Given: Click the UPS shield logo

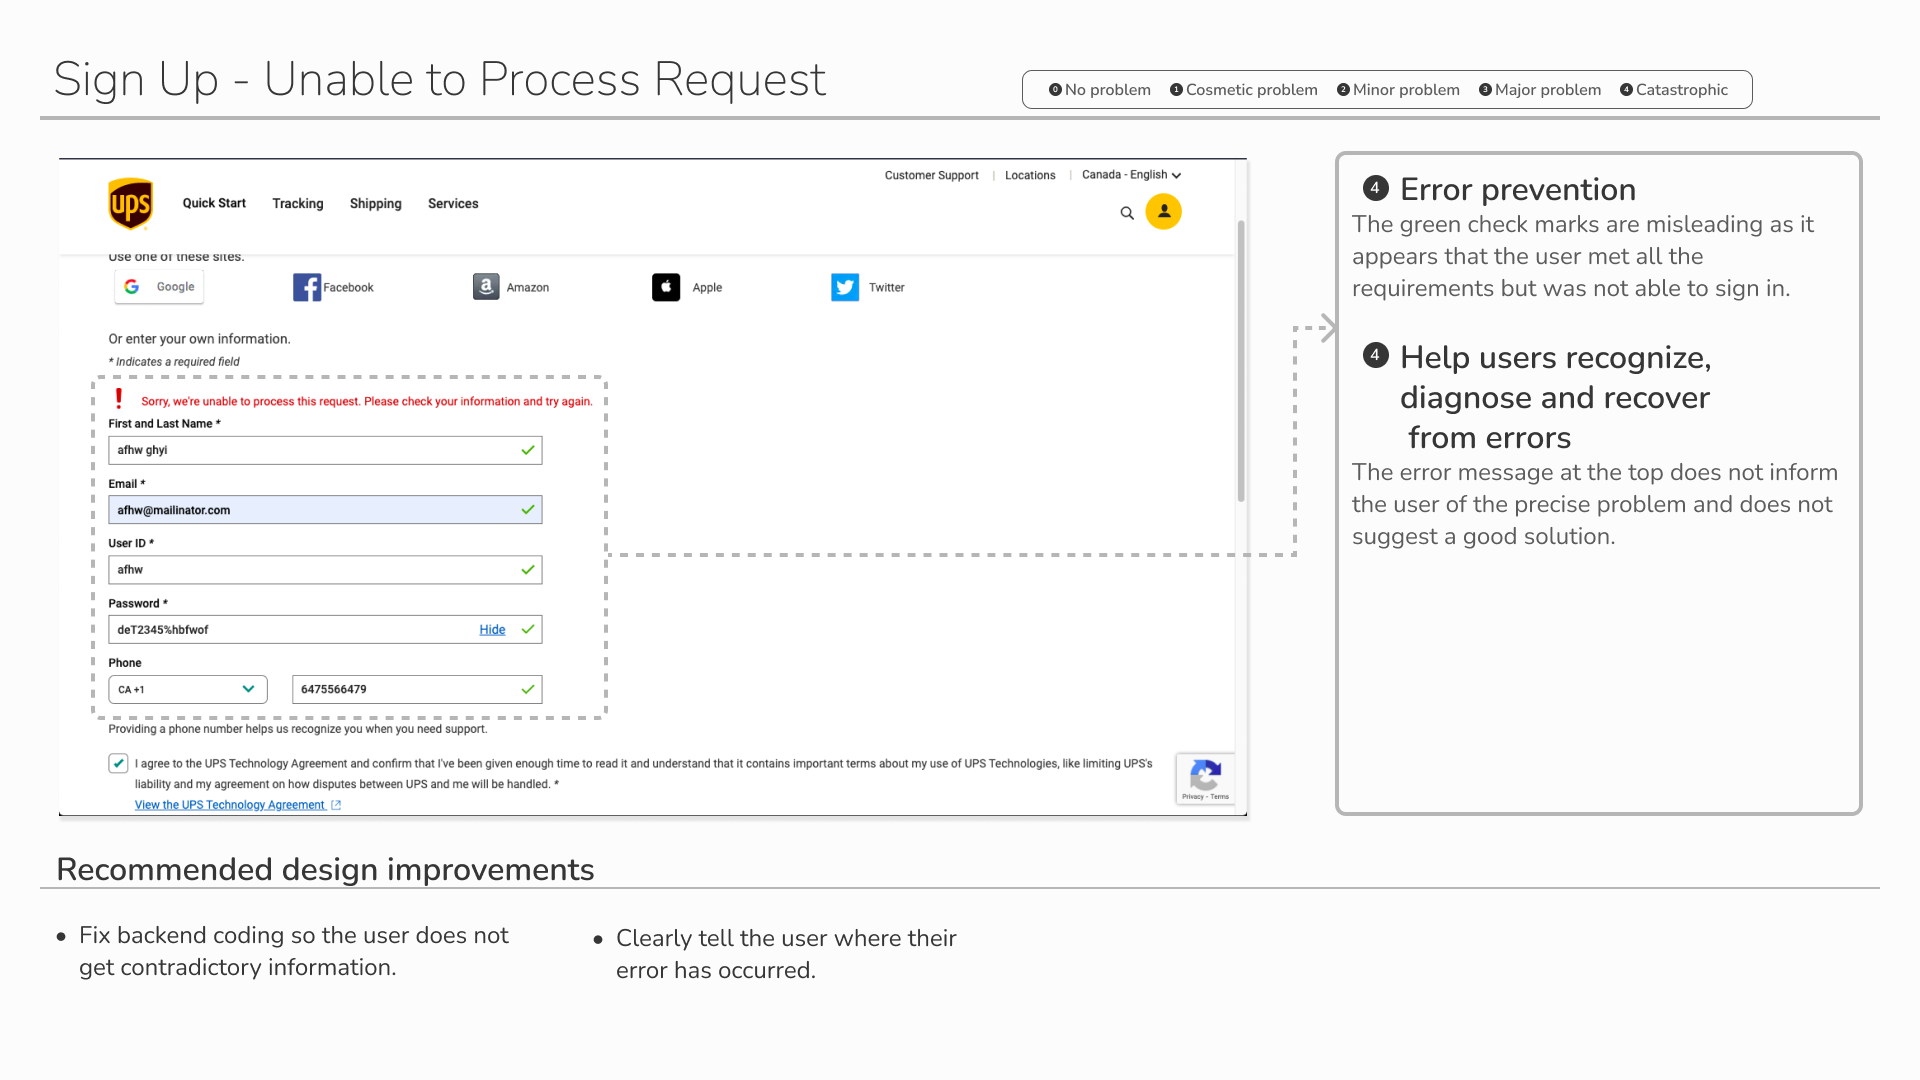Looking at the screenshot, I should click(x=131, y=204).
